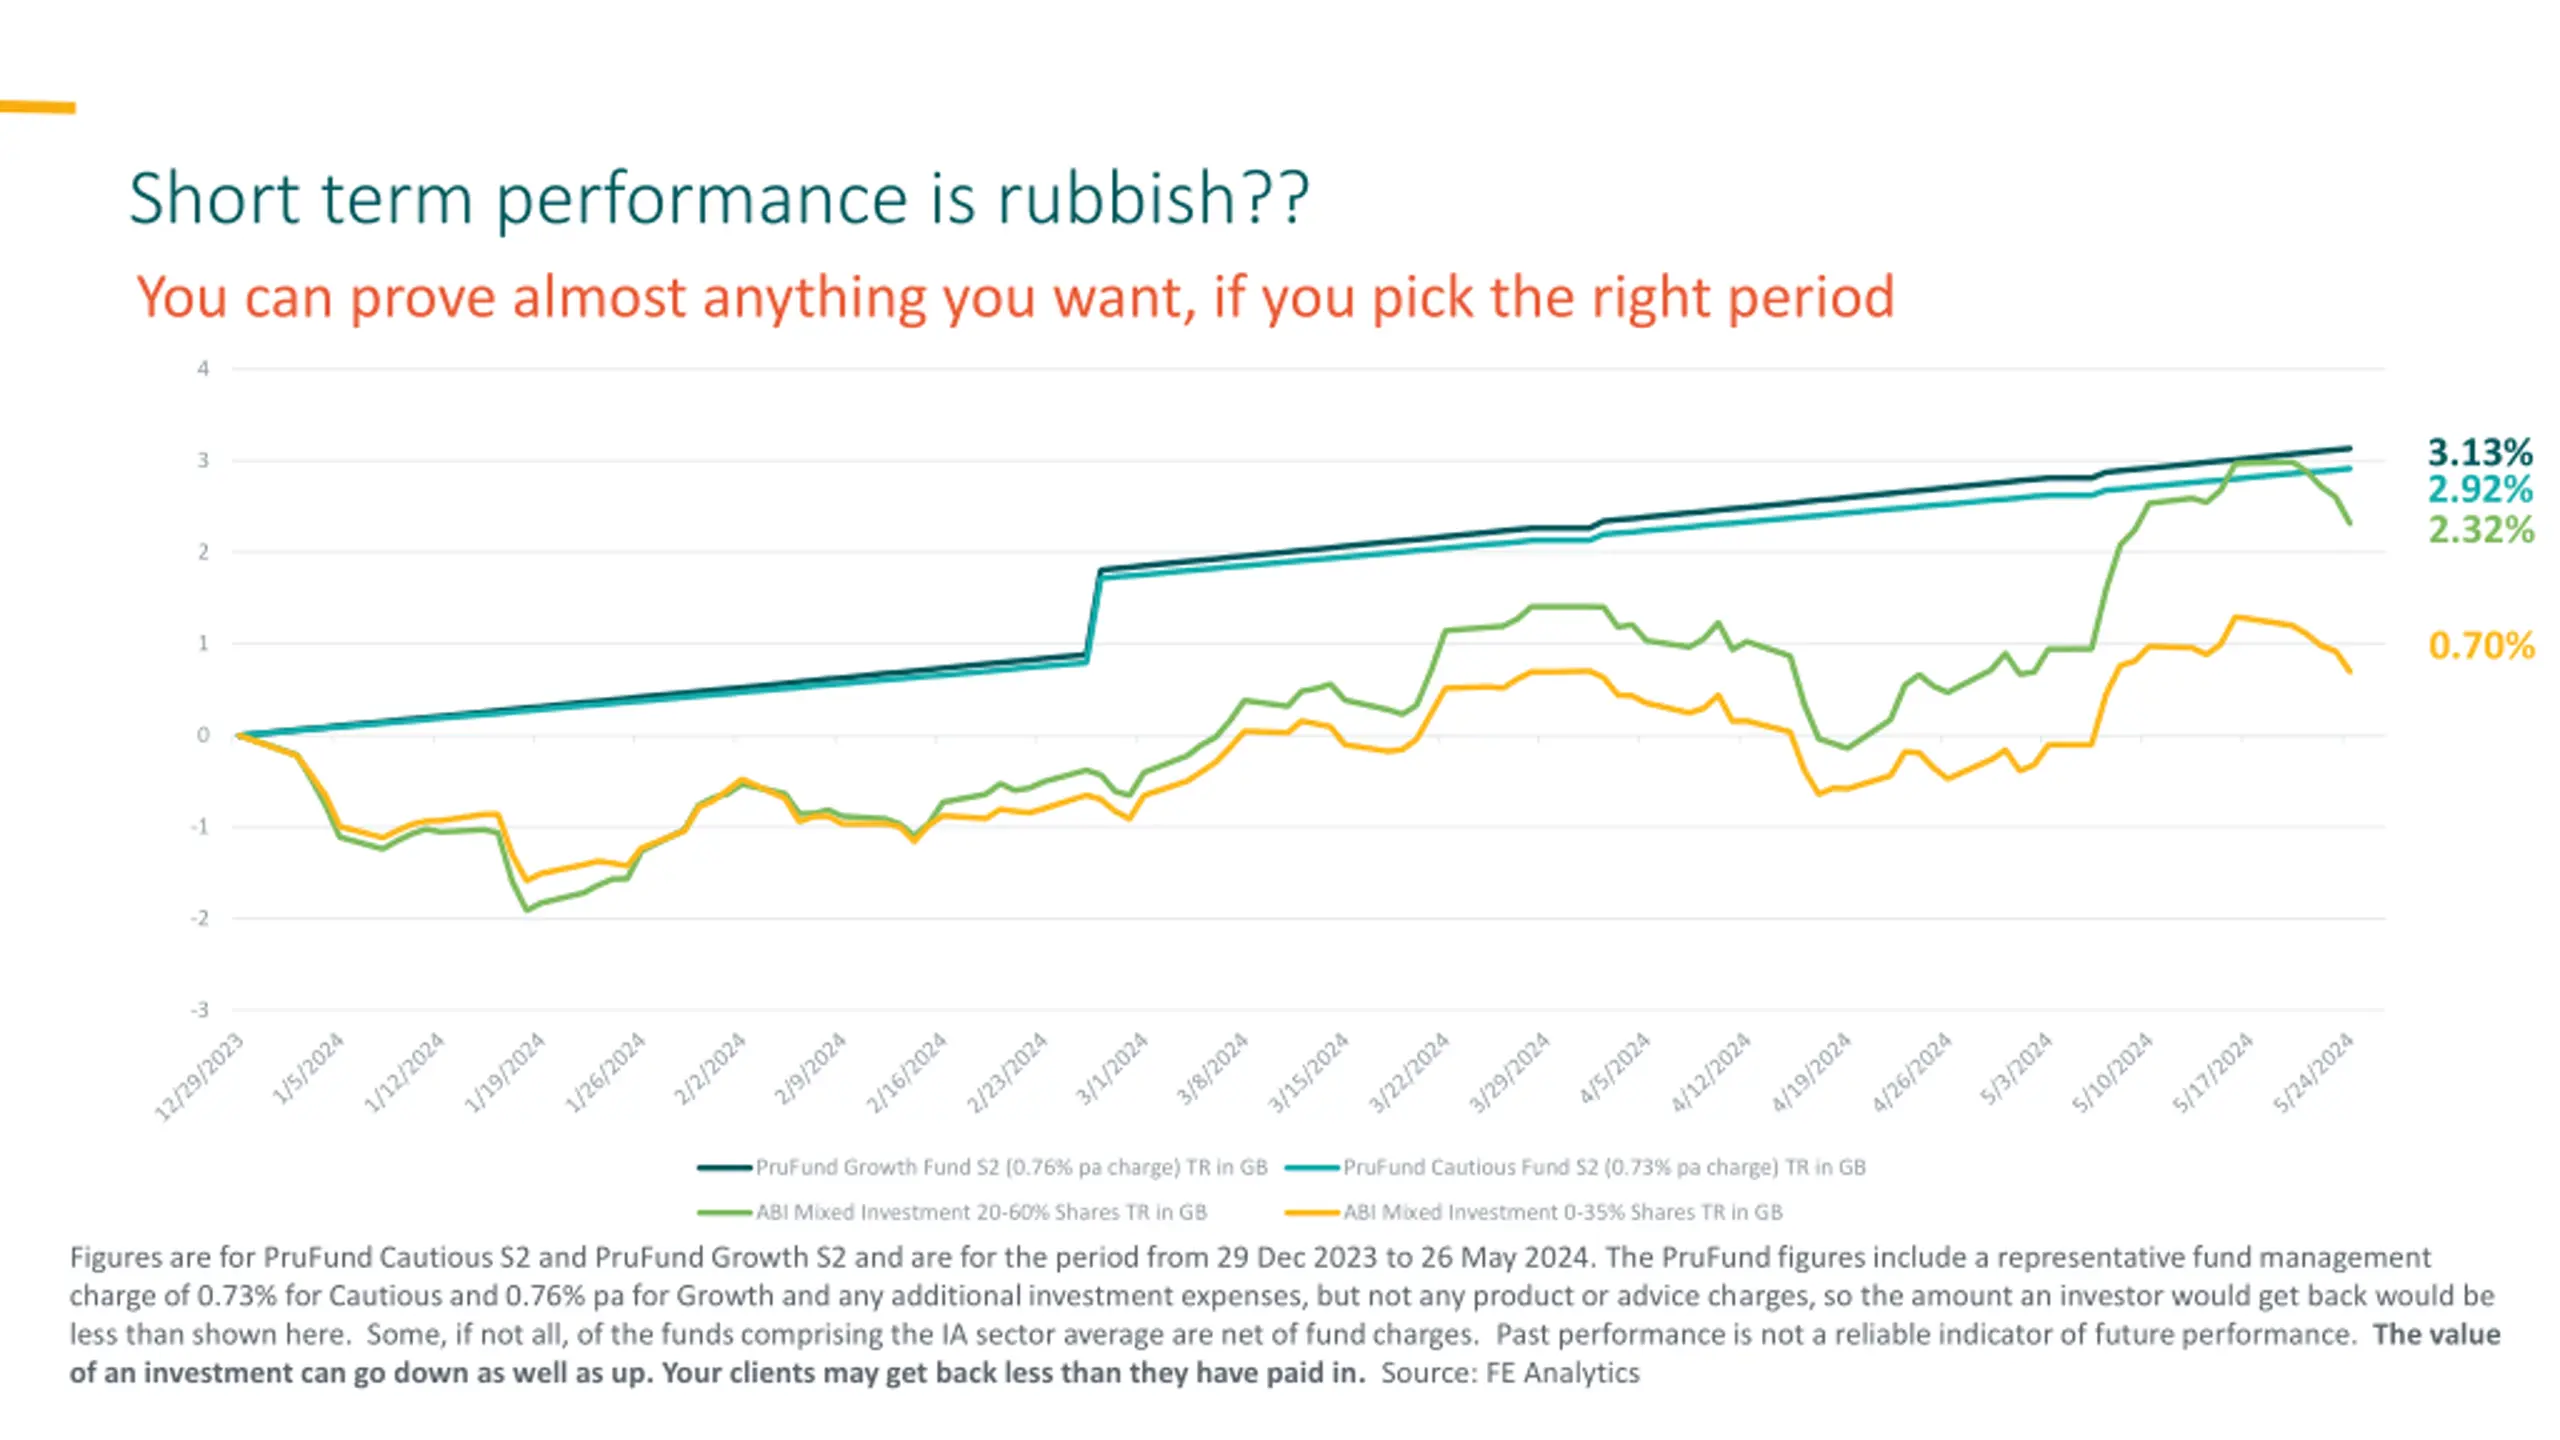
Task: Click the 3/1/2024 x-axis date label
Action: 1112,1070
